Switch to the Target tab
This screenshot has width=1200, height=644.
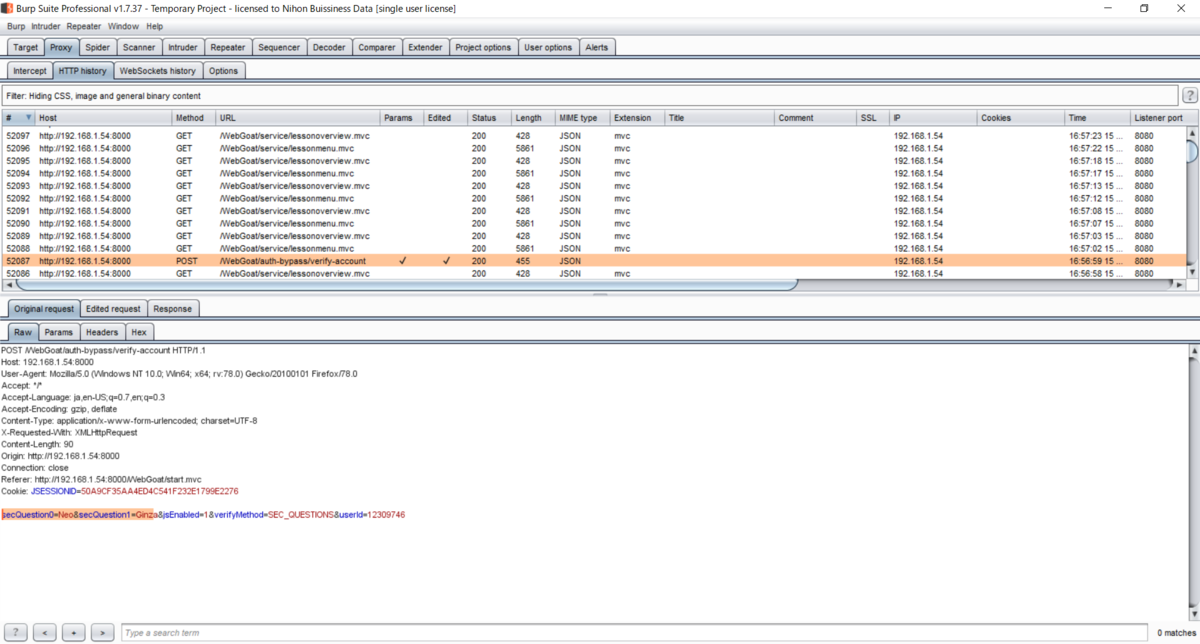26,47
